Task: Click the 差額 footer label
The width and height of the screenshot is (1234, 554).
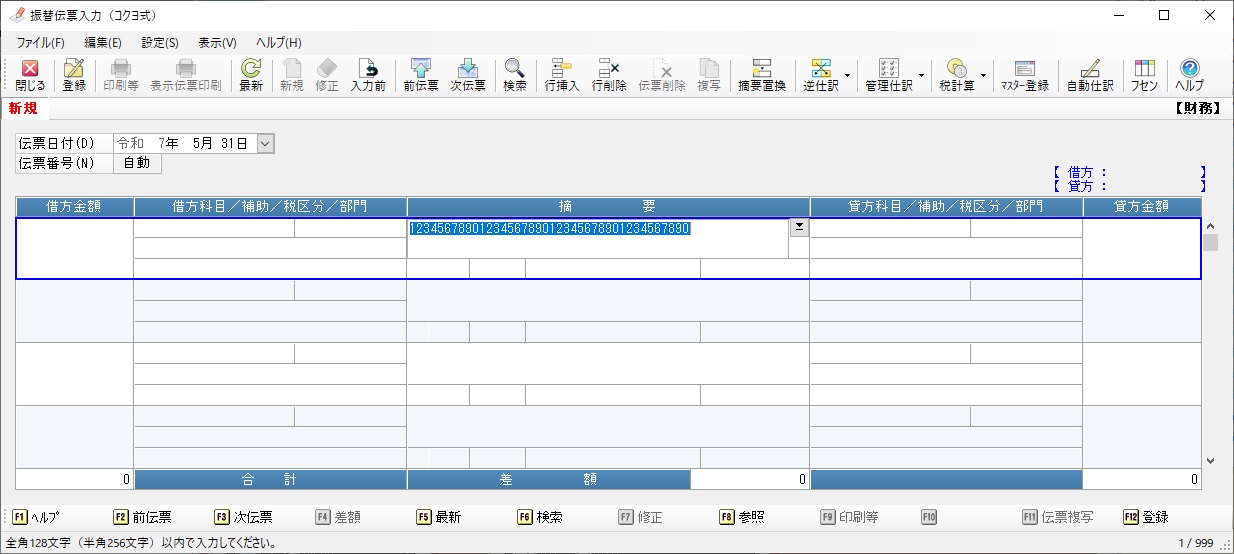Action: click(549, 479)
